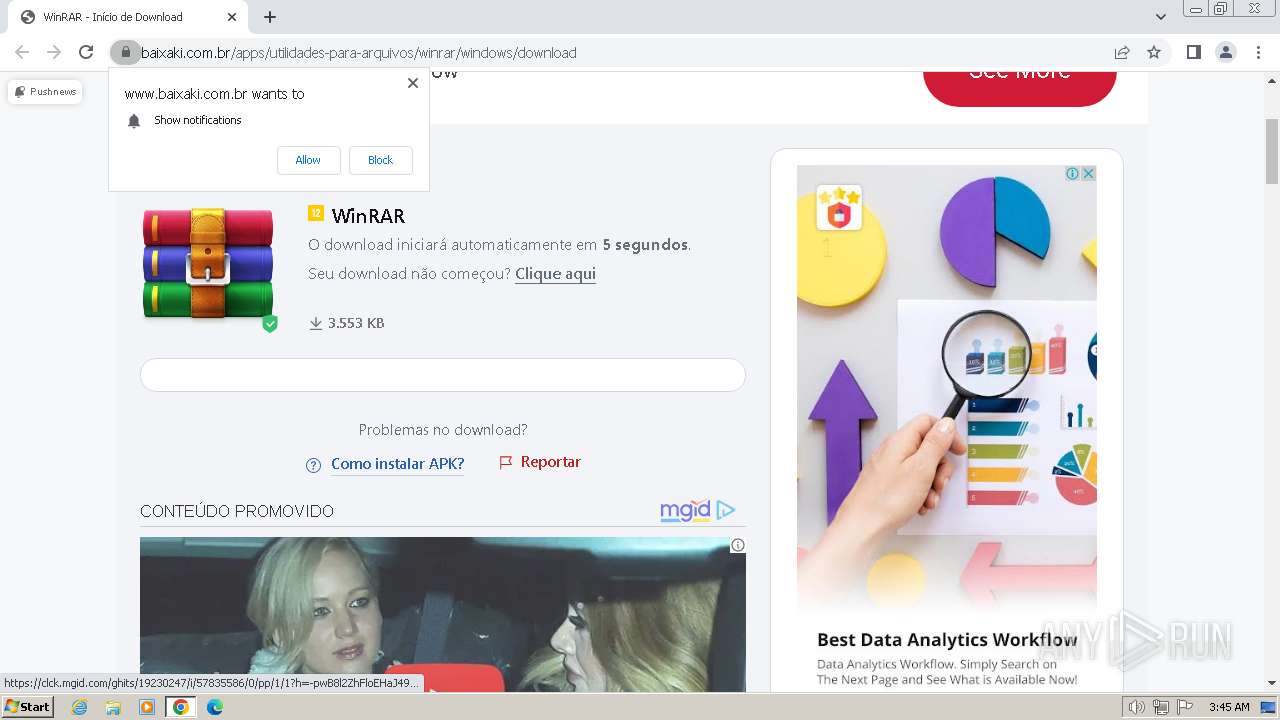Open 'Como instalar APK?' help link
The height and width of the screenshot is (720, 1280).
point(398,463)
